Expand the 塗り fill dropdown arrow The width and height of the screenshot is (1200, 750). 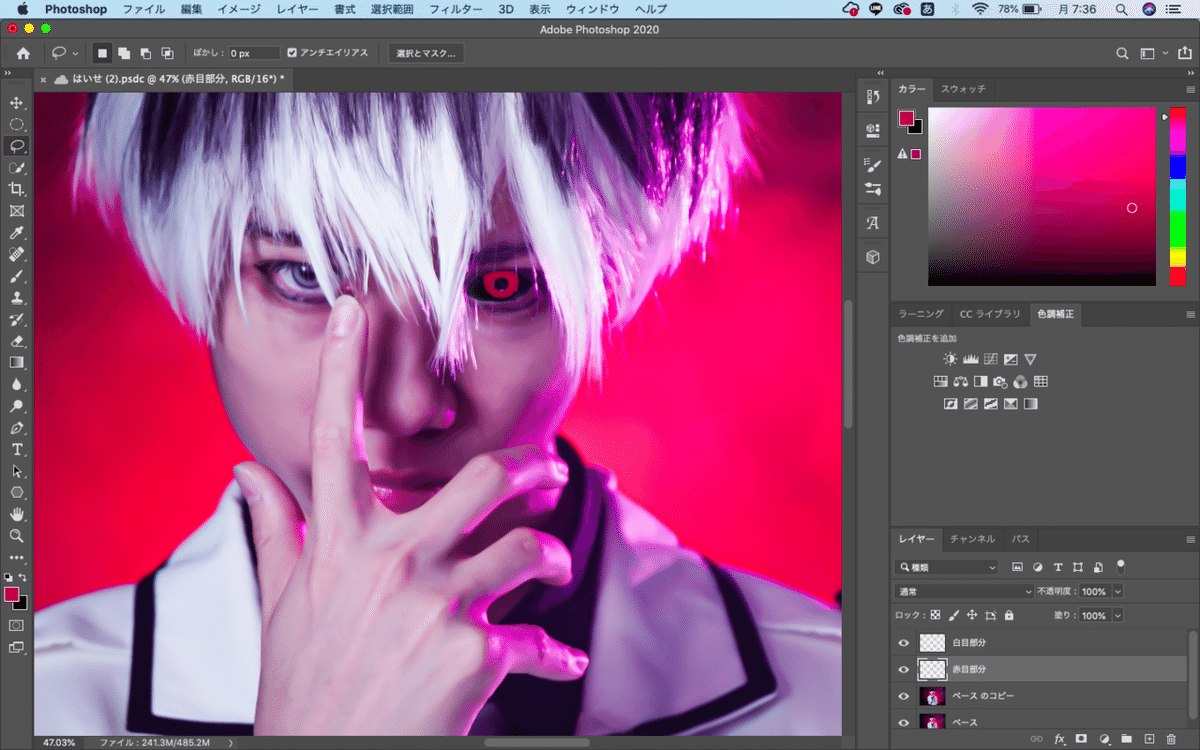[x=1118, y=616]
